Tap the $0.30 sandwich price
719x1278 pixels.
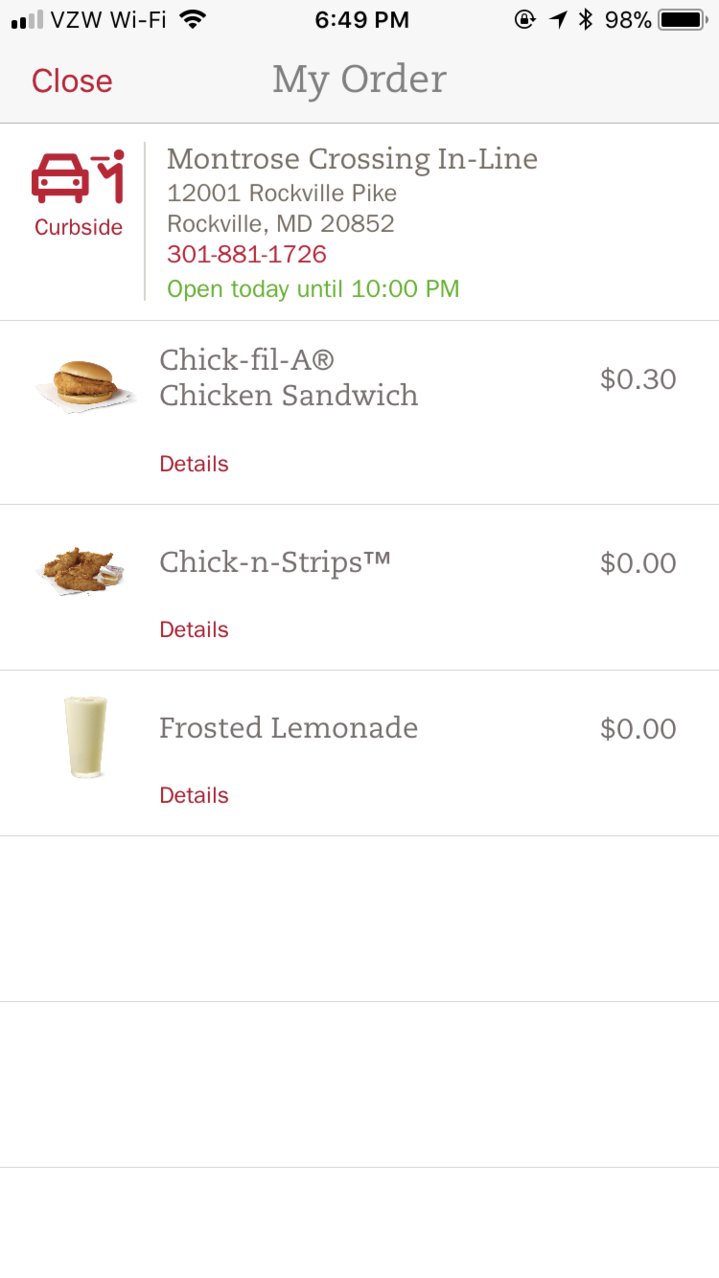(638, 379)
